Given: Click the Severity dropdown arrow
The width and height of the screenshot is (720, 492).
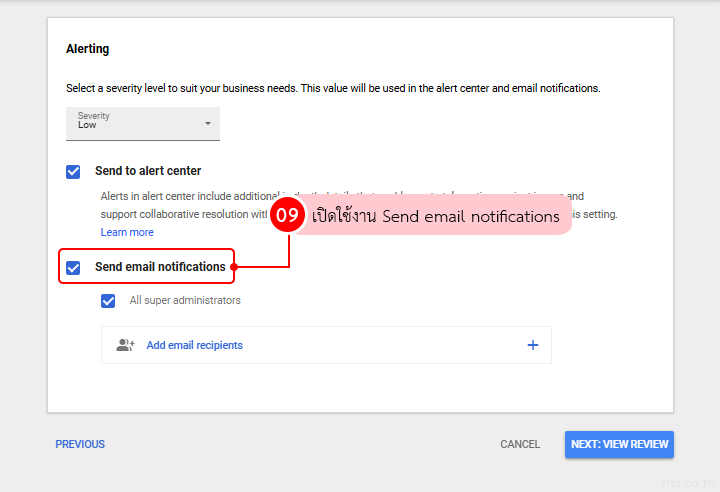Looking at the screenshot, I should [208, 124].
